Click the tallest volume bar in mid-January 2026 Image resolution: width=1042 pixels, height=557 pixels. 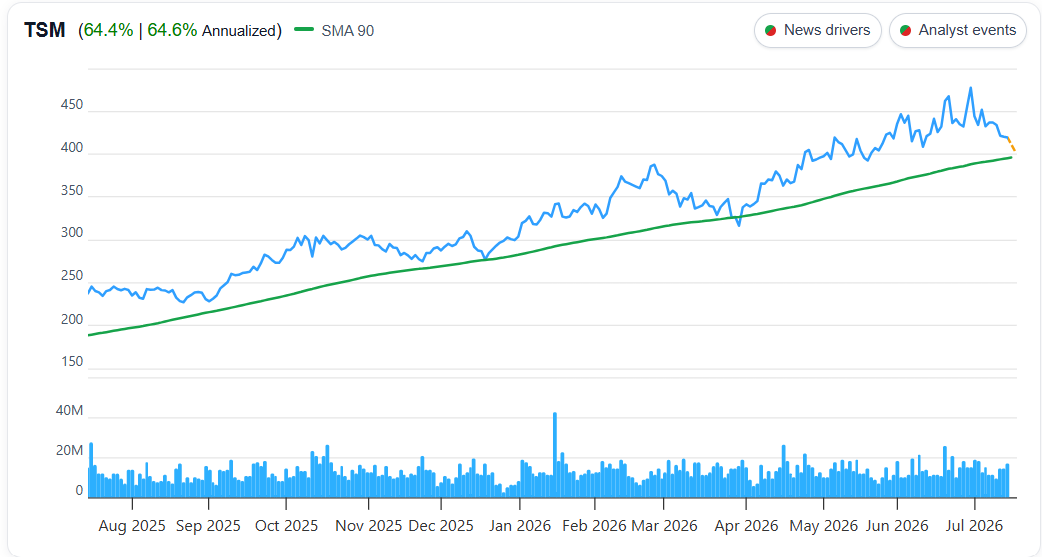pyautogui.click(x=555, y=455)
